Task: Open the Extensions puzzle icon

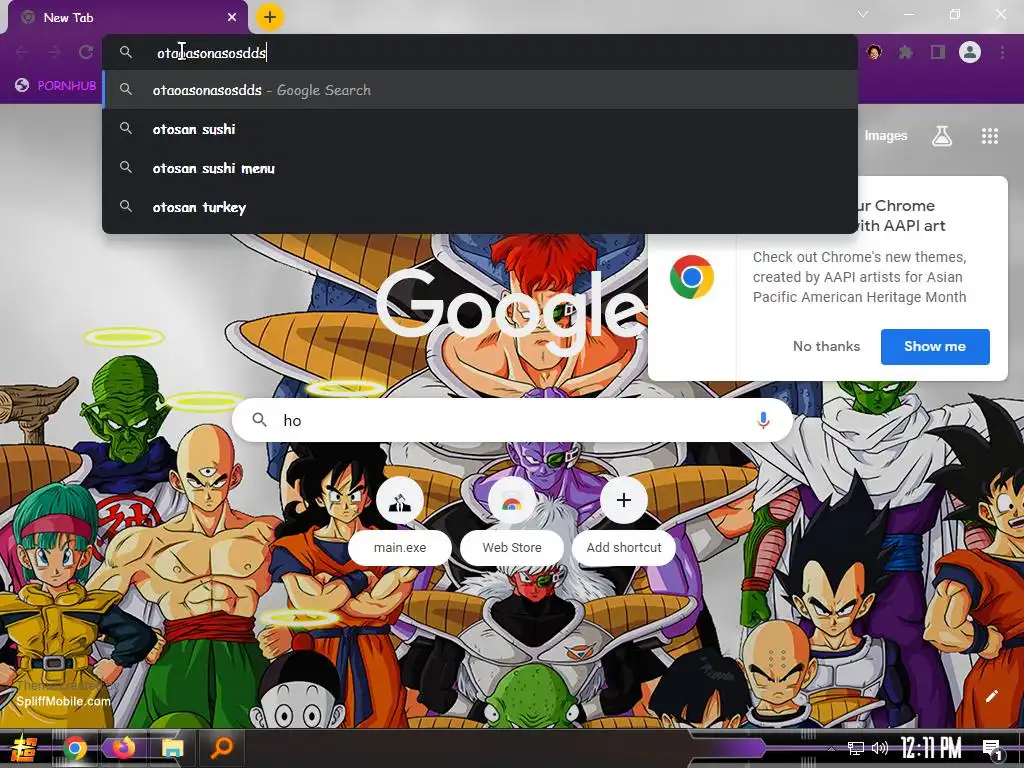Action: (x=906, y=52)
